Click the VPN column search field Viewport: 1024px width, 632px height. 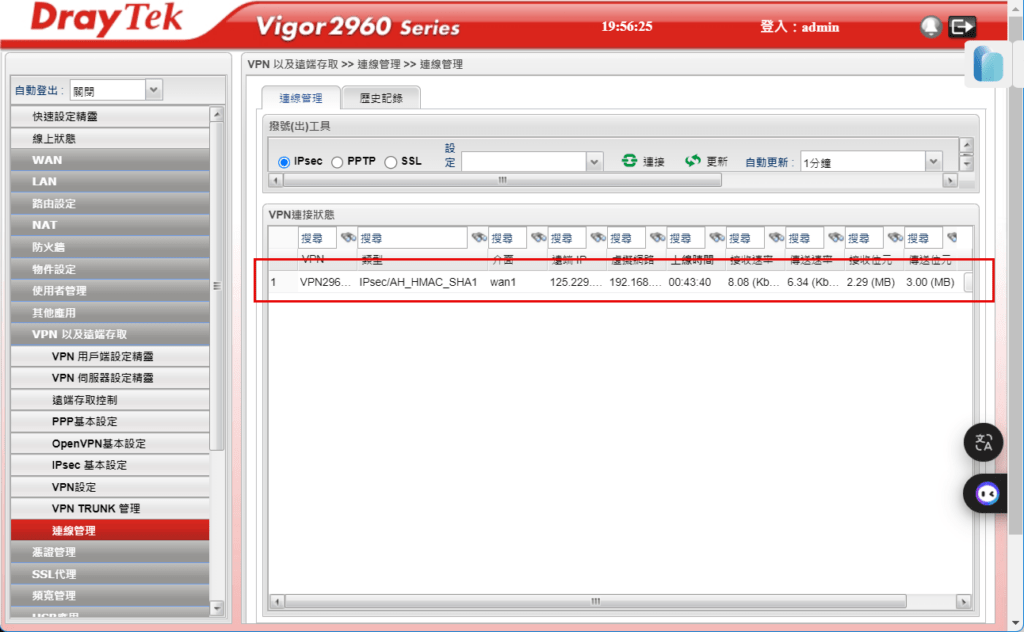[x=317, y=238]
